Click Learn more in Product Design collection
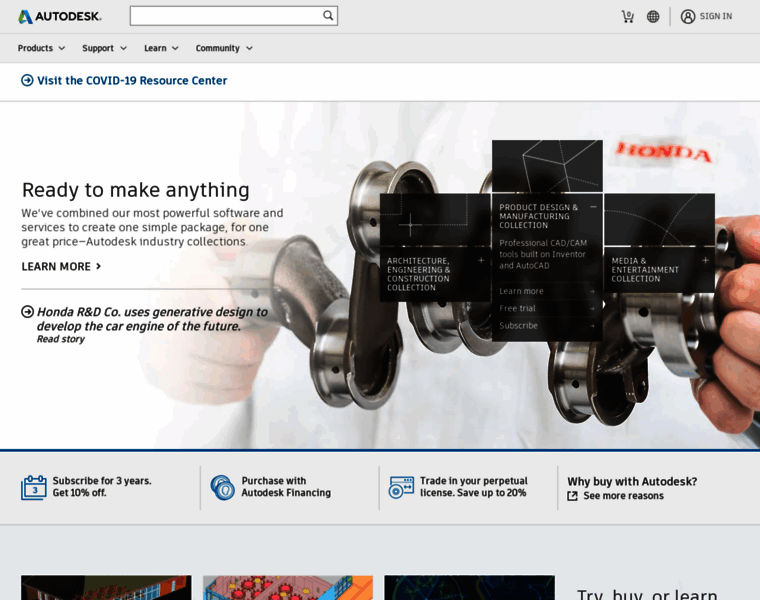760x600 pixels. [521, 291]
